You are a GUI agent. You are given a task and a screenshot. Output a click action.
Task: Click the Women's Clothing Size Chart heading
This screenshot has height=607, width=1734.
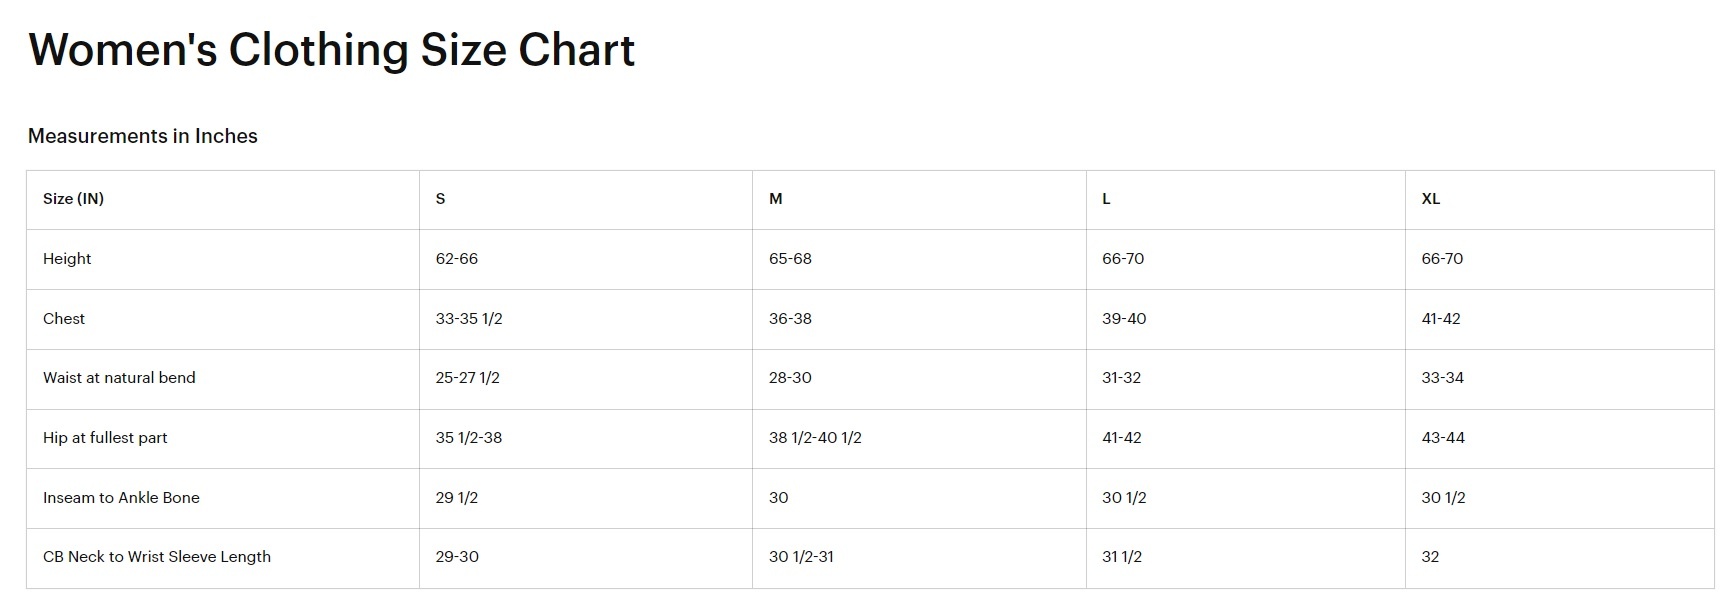coord(331,50)
